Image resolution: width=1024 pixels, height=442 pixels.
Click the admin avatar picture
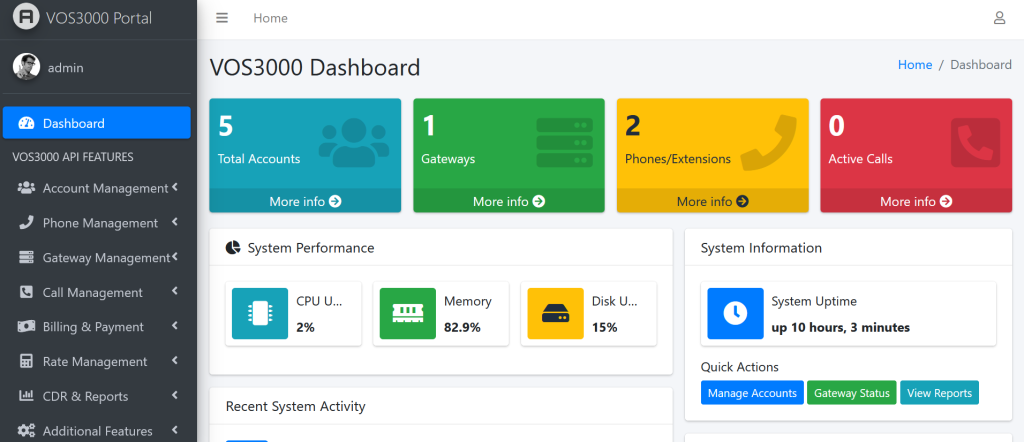click(x=26, y=67)
